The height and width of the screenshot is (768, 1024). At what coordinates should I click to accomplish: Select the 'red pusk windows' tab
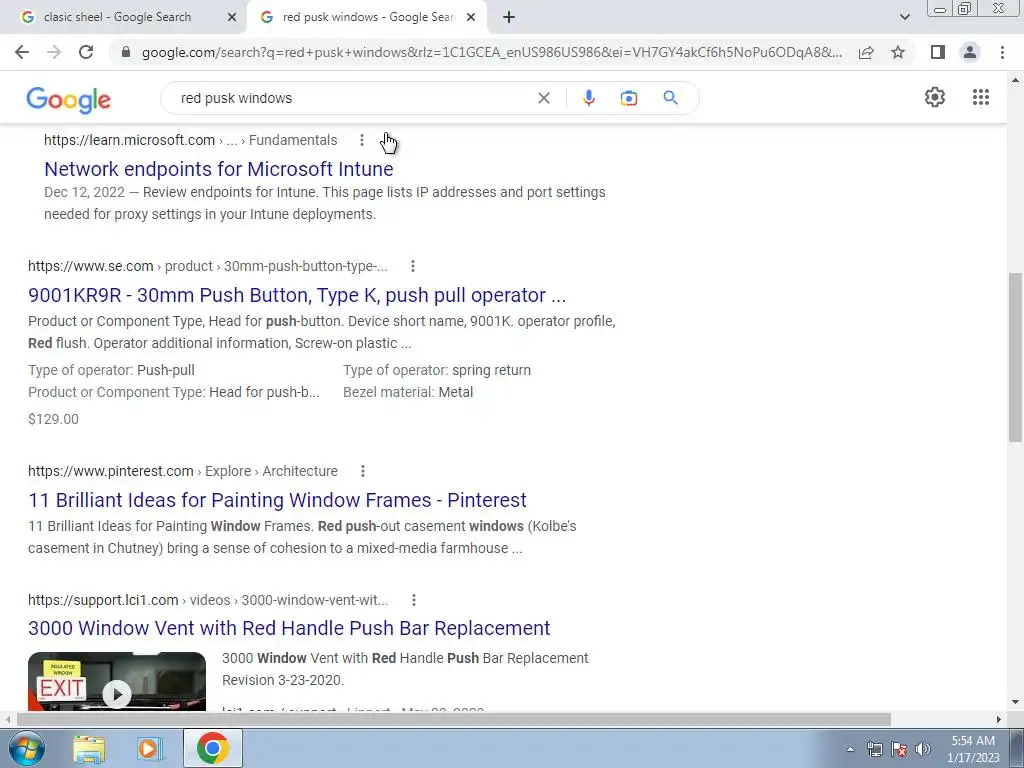[367, 18]
